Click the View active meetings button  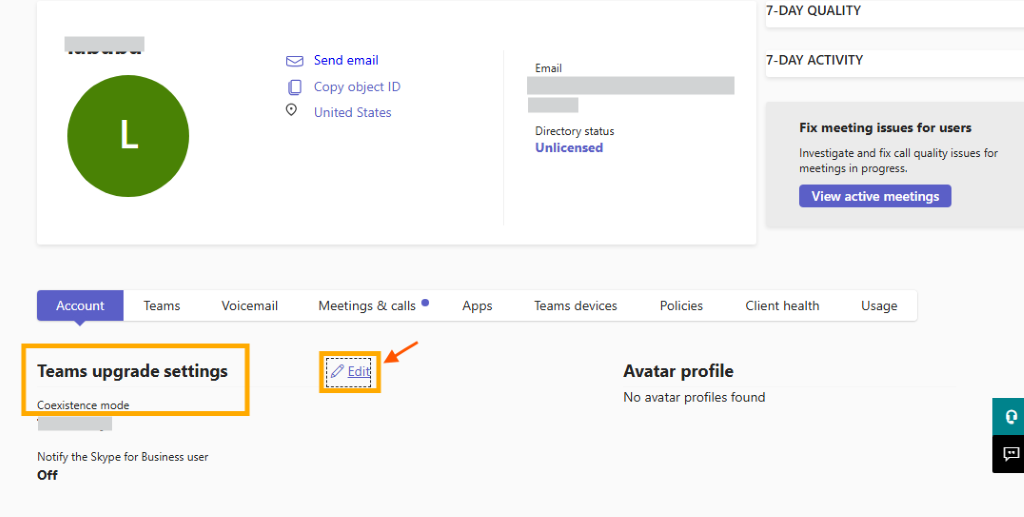coord(875,196)
